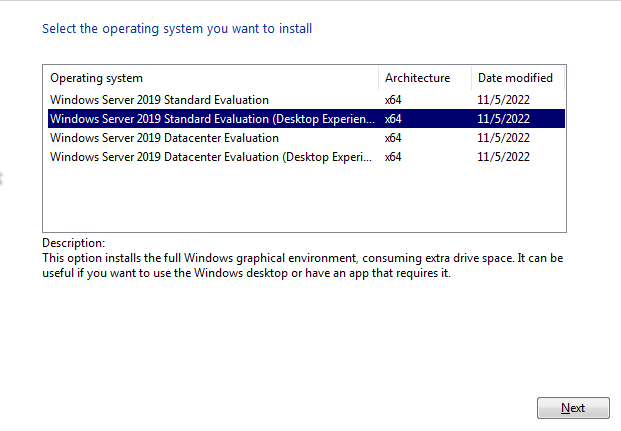
Task: Click the Architecture column header
Action: point(417,78)
